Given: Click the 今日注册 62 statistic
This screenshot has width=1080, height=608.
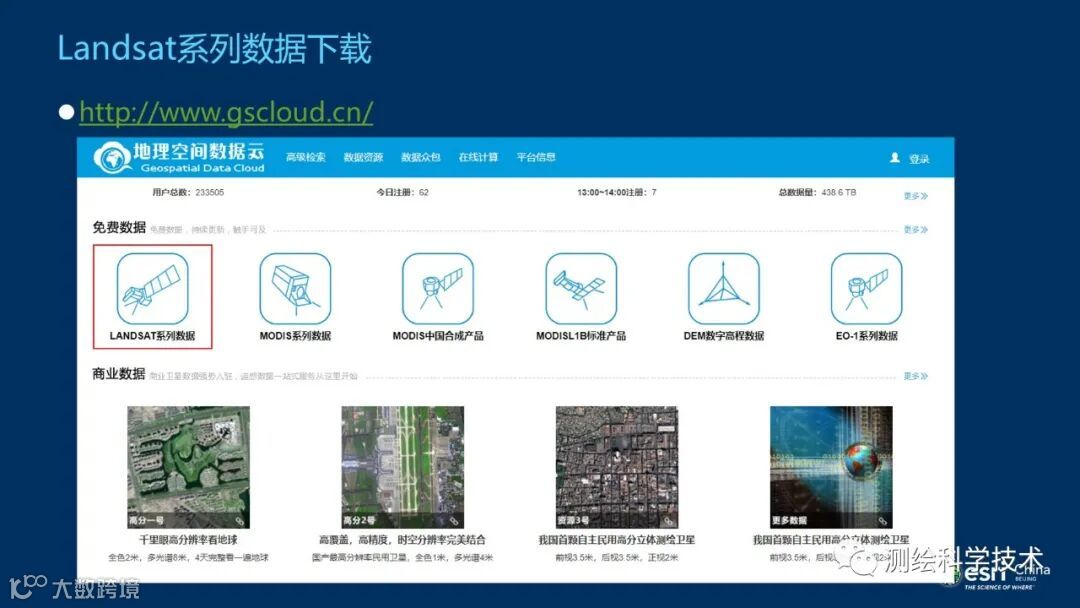Looking at the screenshot, I should tap(402, 193).
